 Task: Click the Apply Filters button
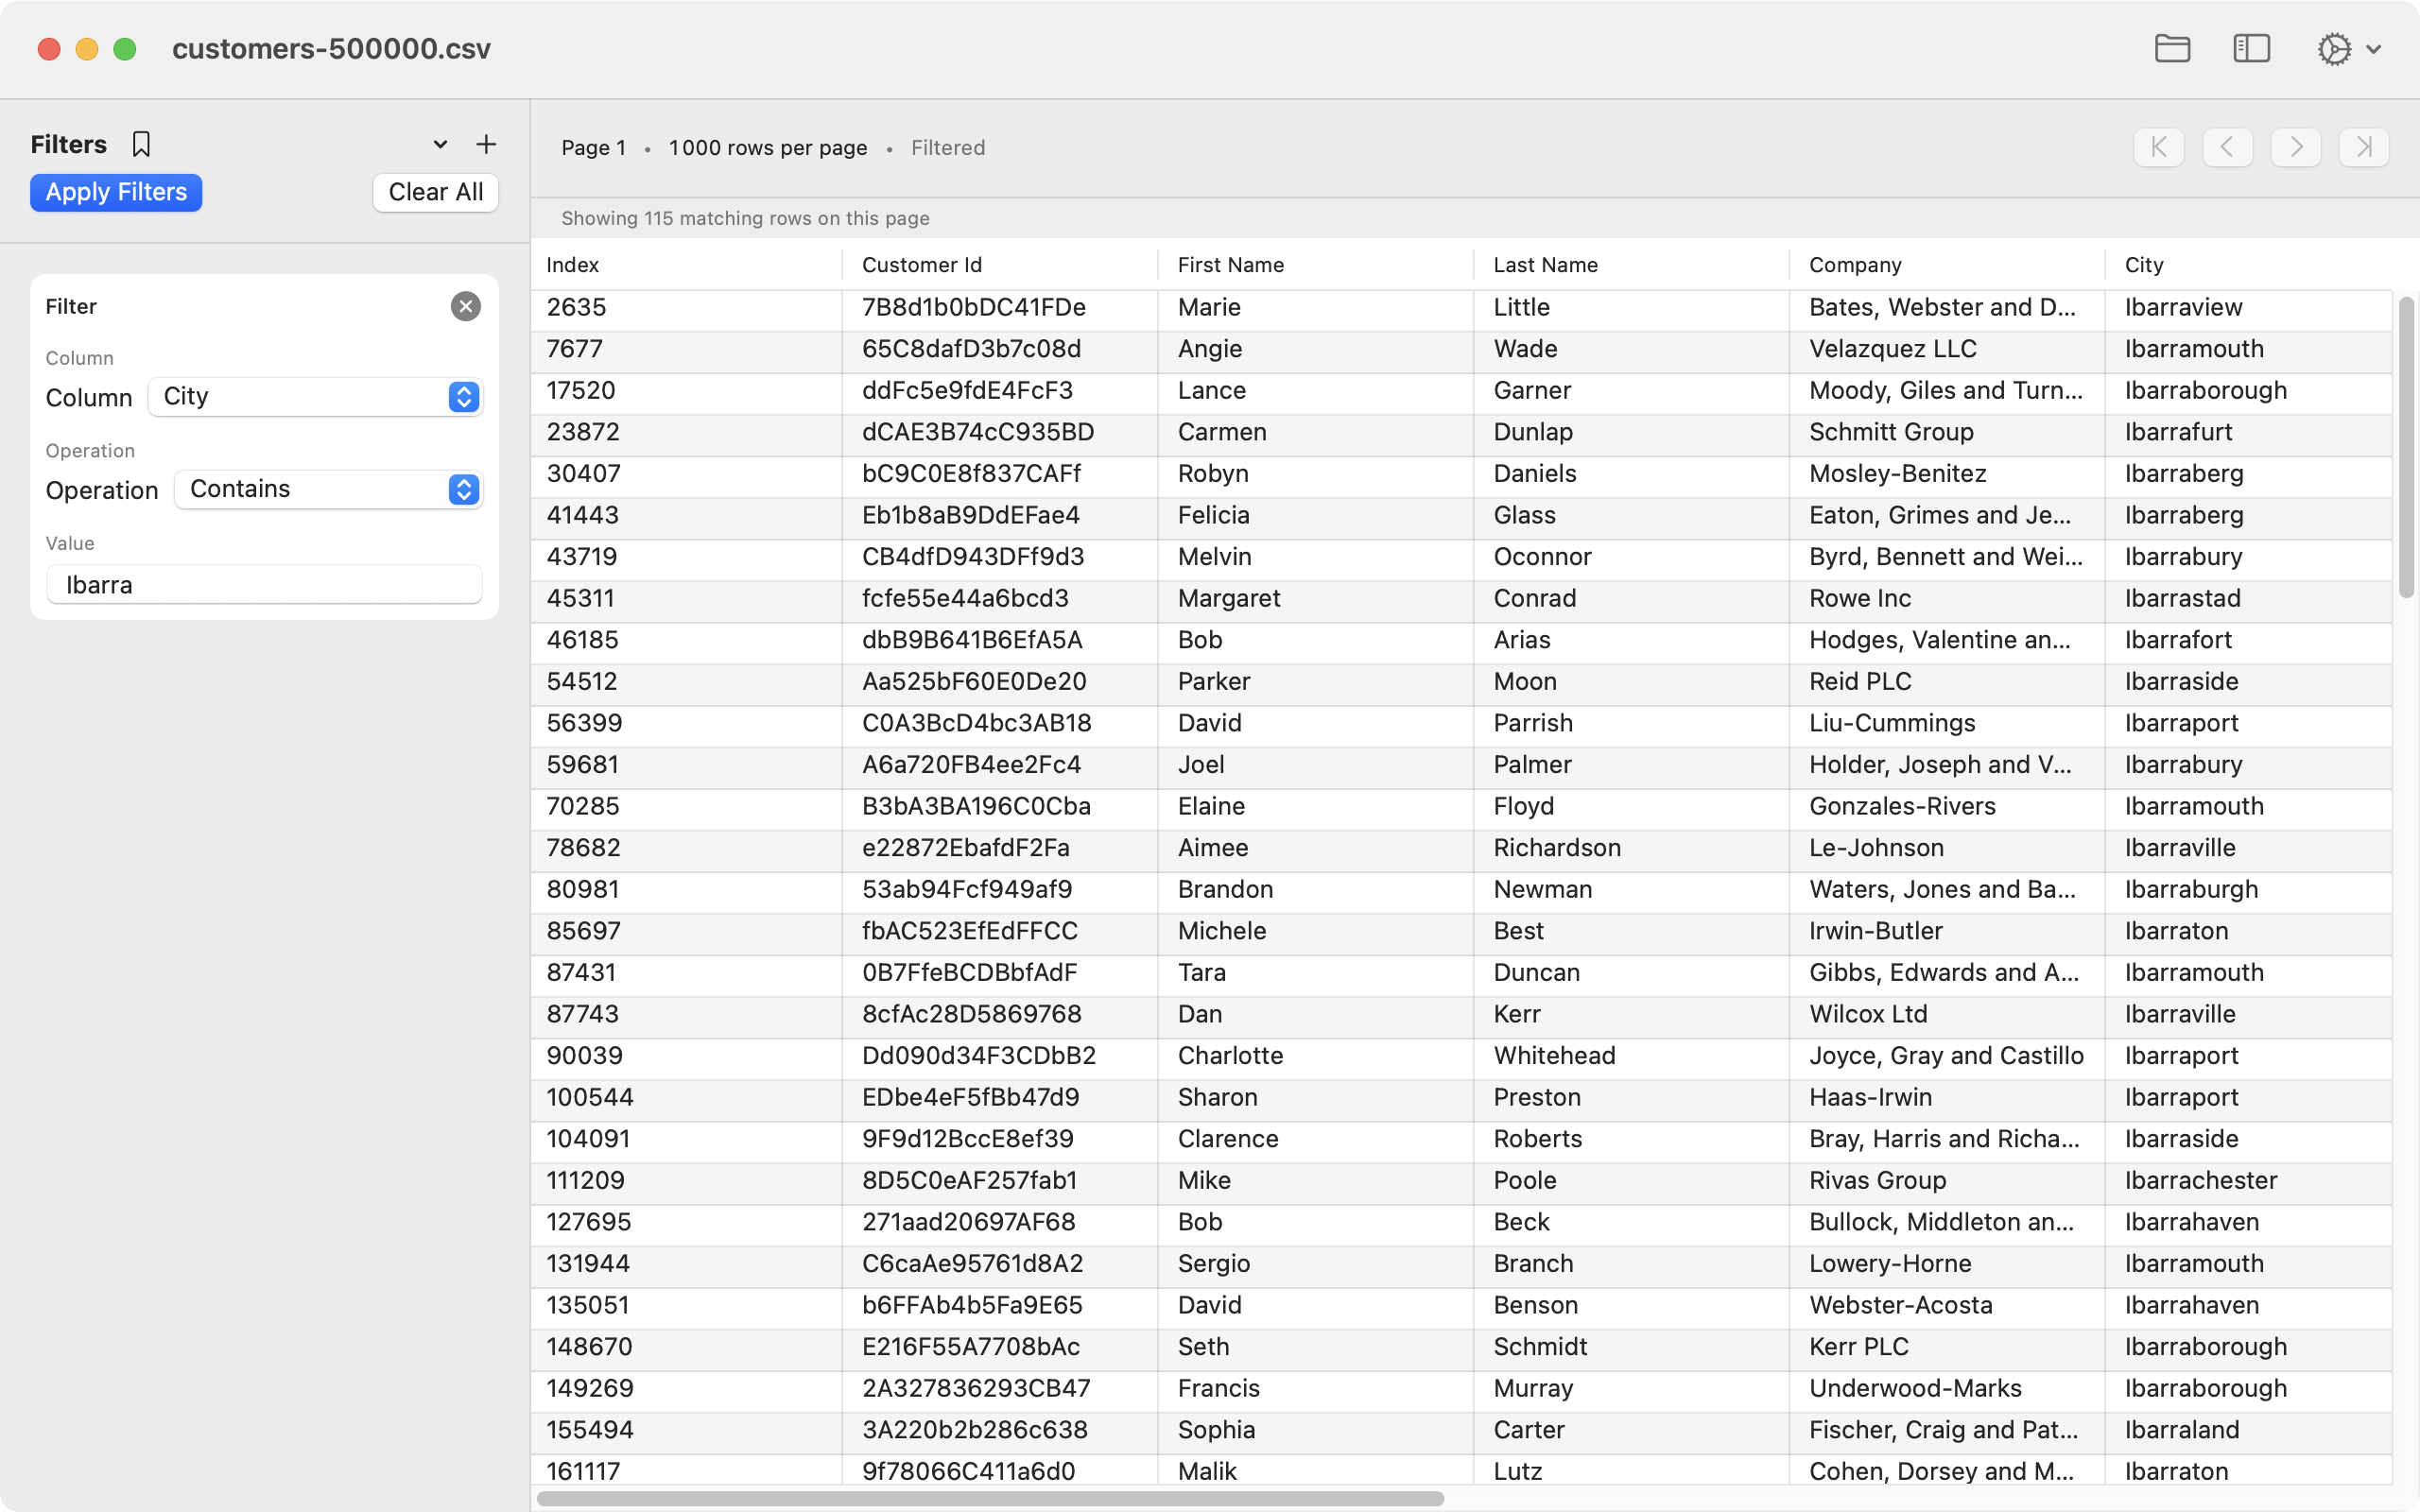click(x=116, y=192)
